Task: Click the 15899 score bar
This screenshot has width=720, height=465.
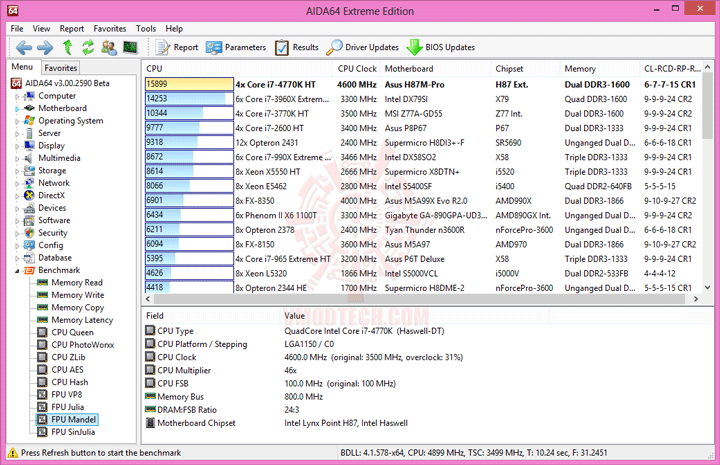Action: (x=189, y=84)
